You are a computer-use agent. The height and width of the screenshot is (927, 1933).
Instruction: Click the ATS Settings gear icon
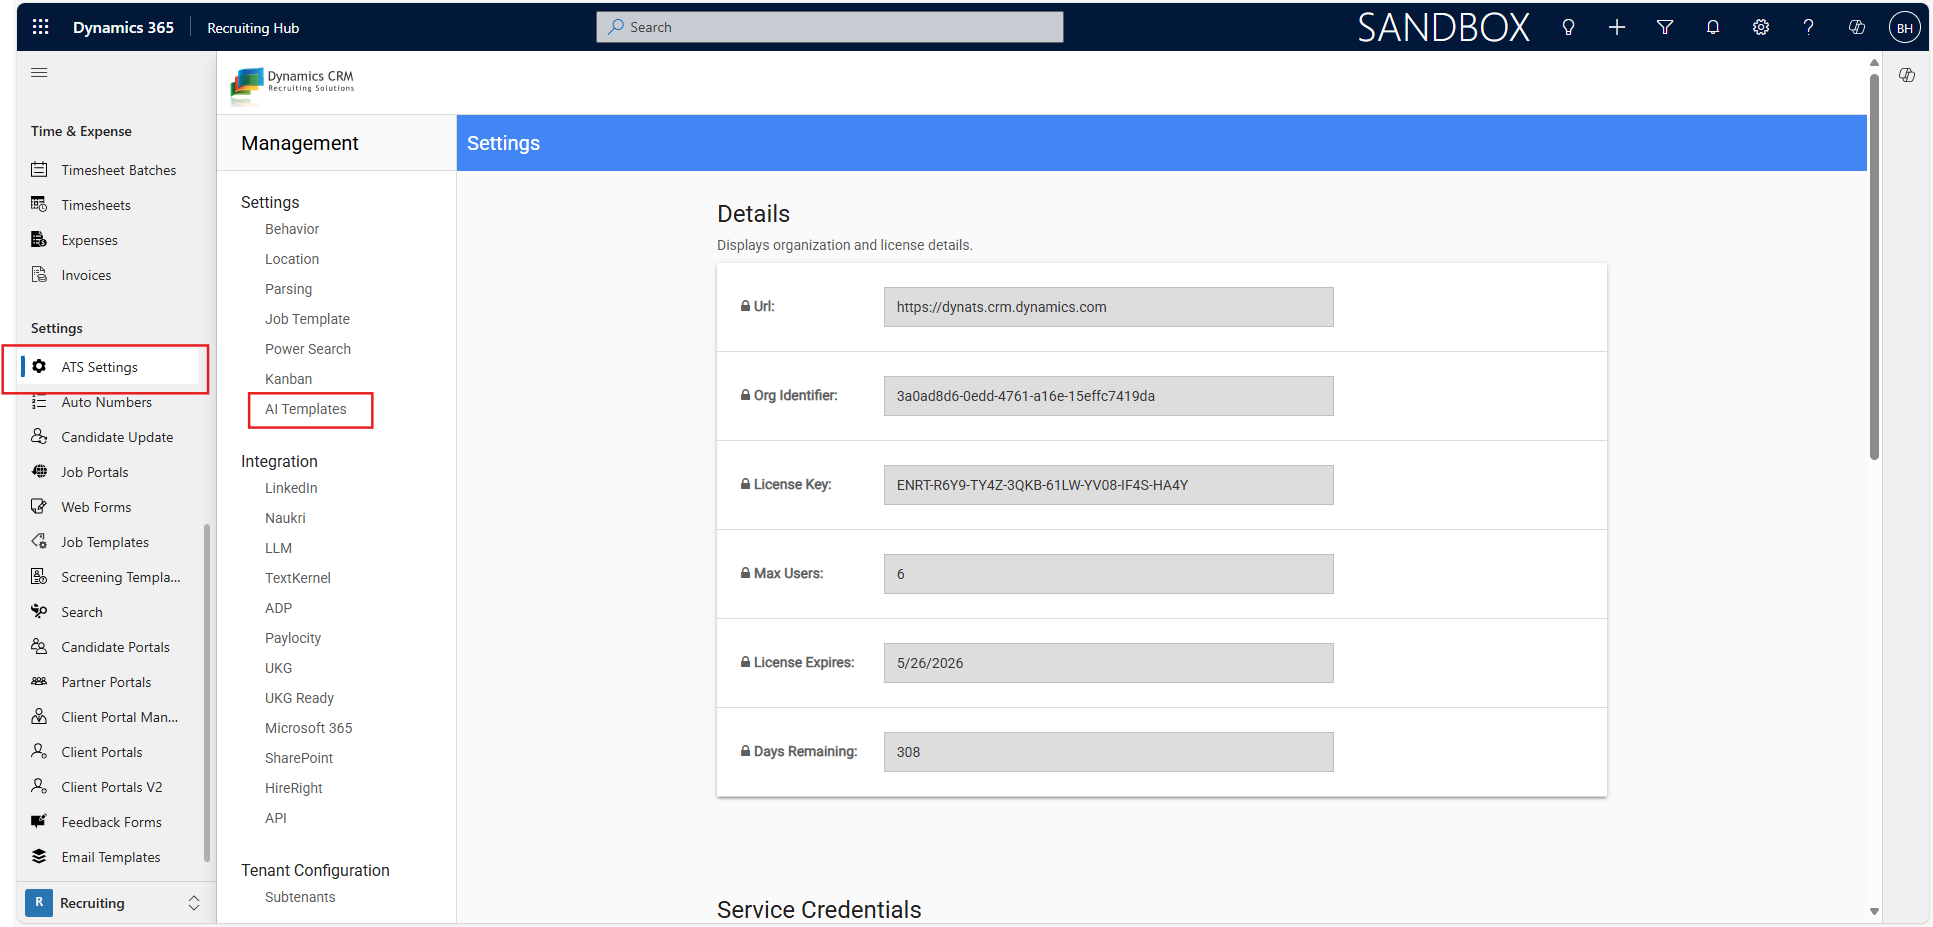pos(39,366)
